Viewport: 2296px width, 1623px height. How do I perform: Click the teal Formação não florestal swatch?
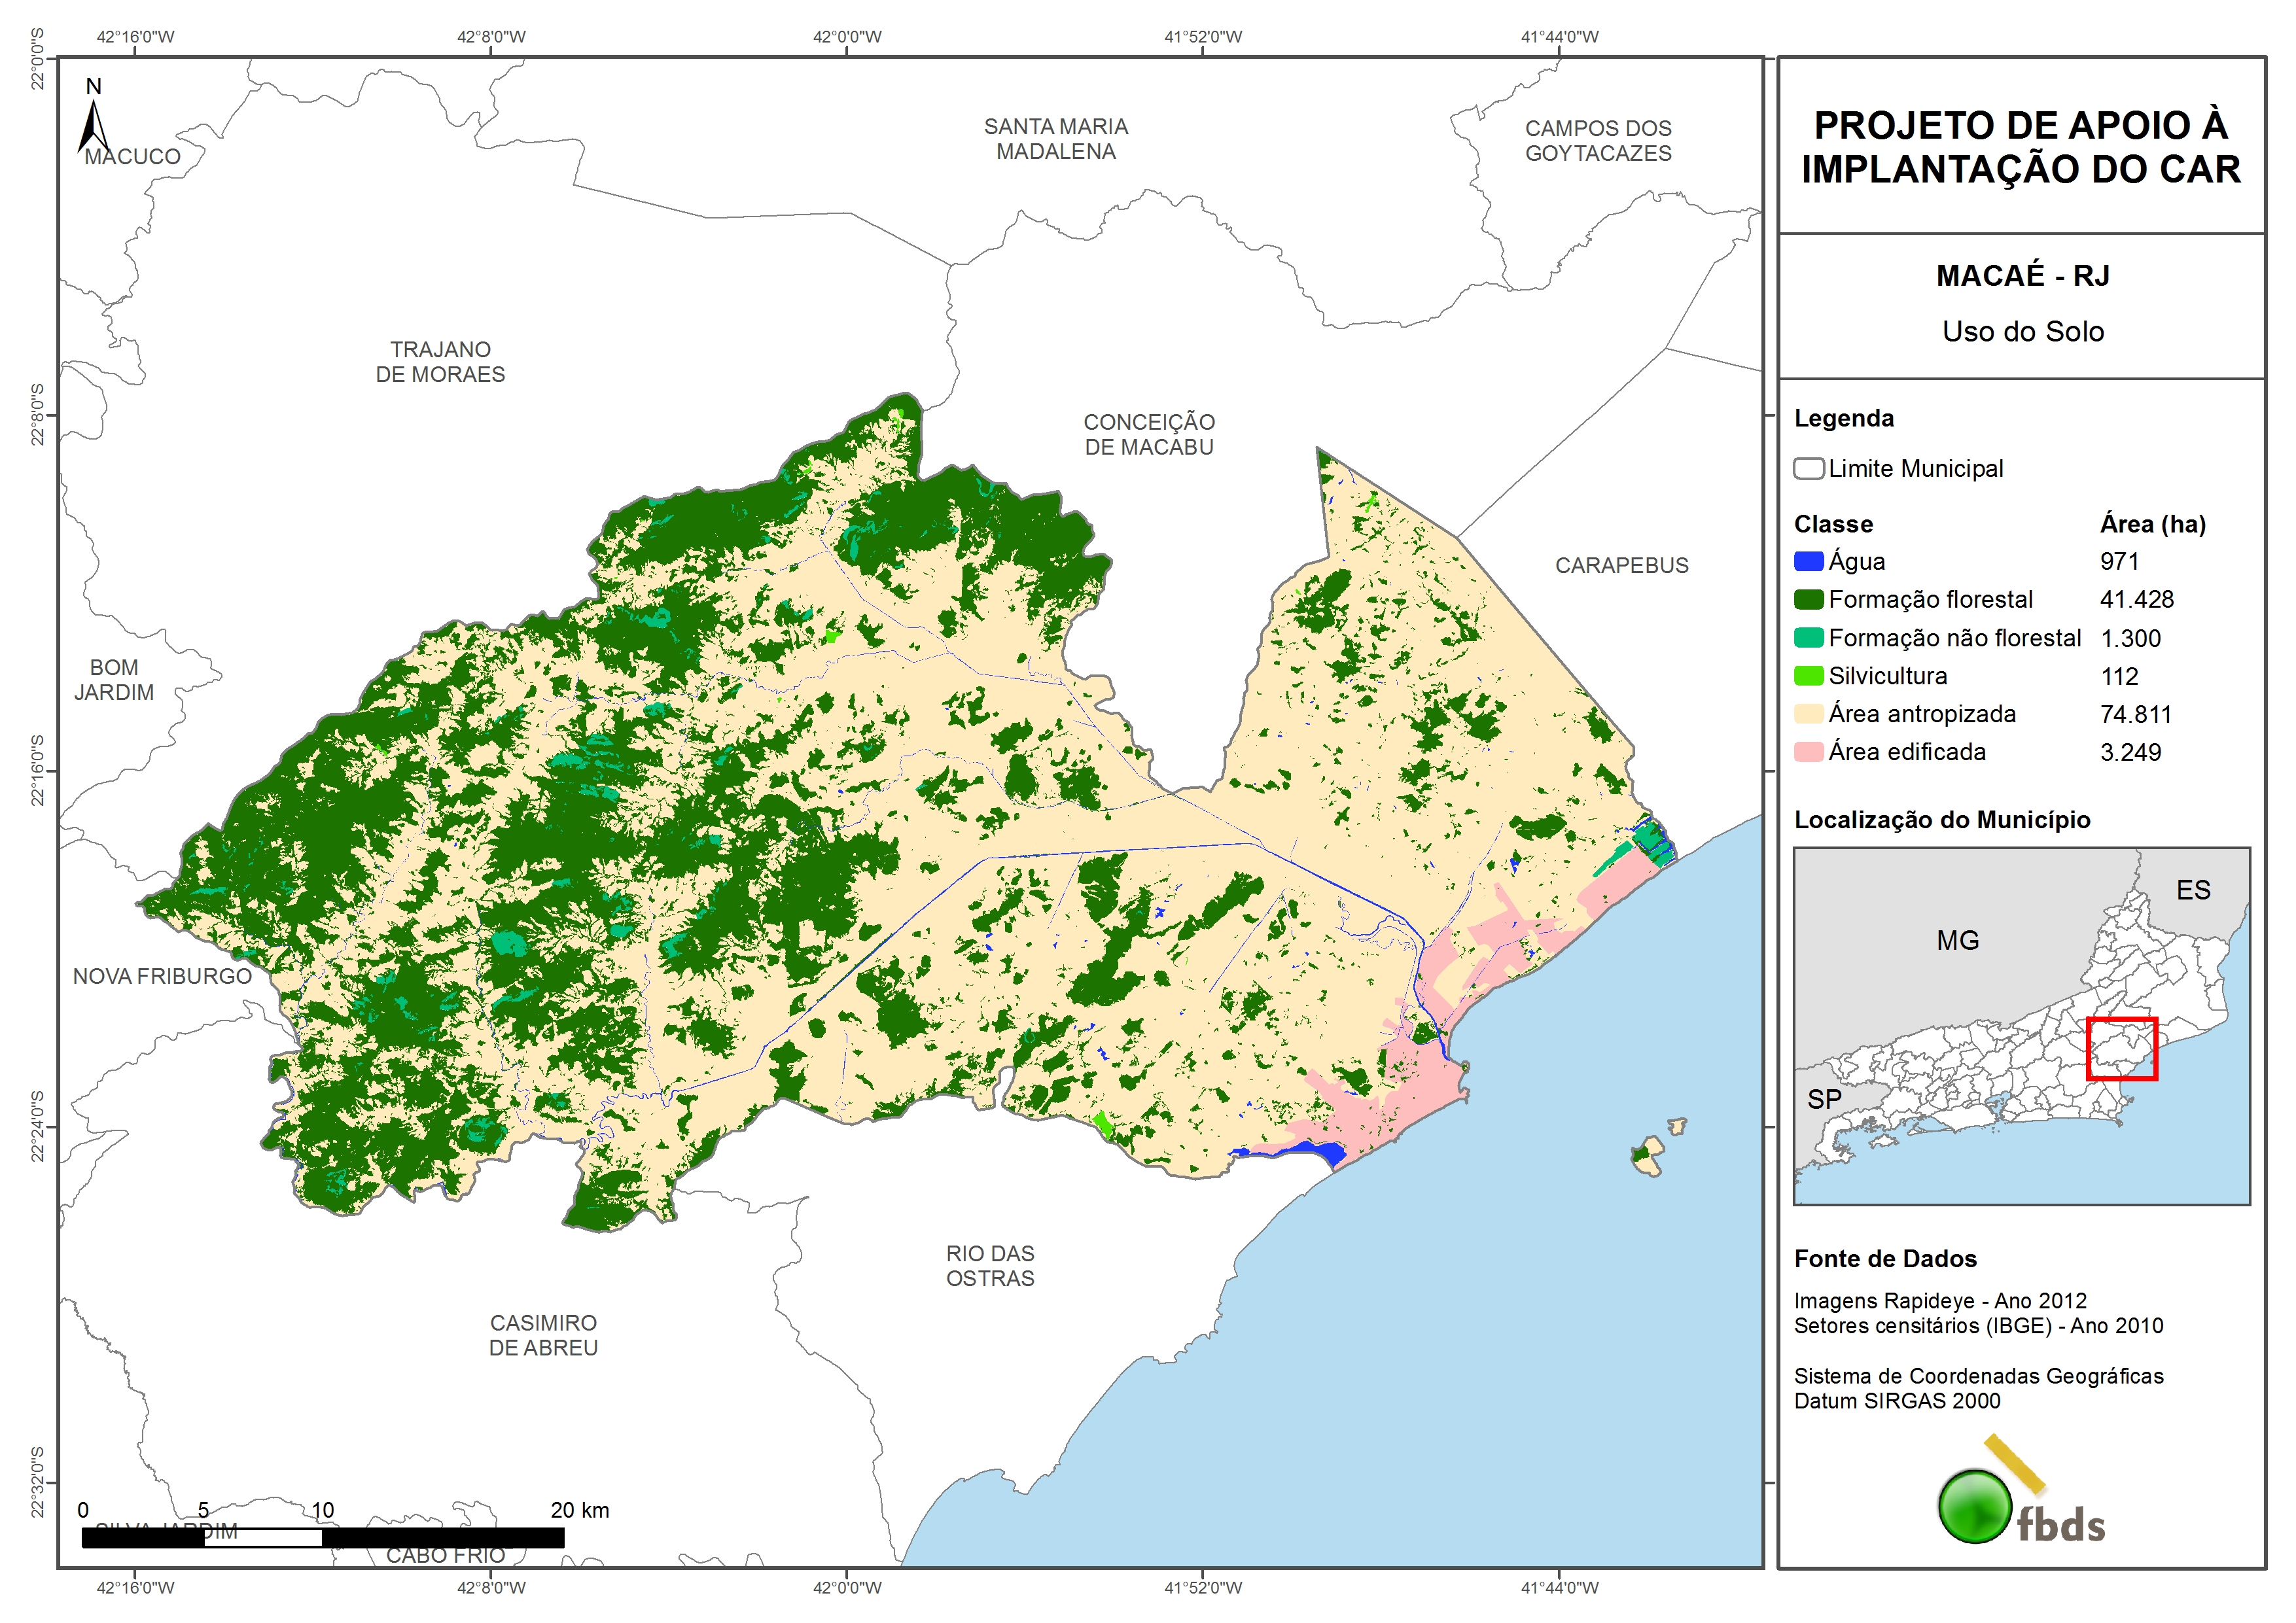pos(1808,638)
